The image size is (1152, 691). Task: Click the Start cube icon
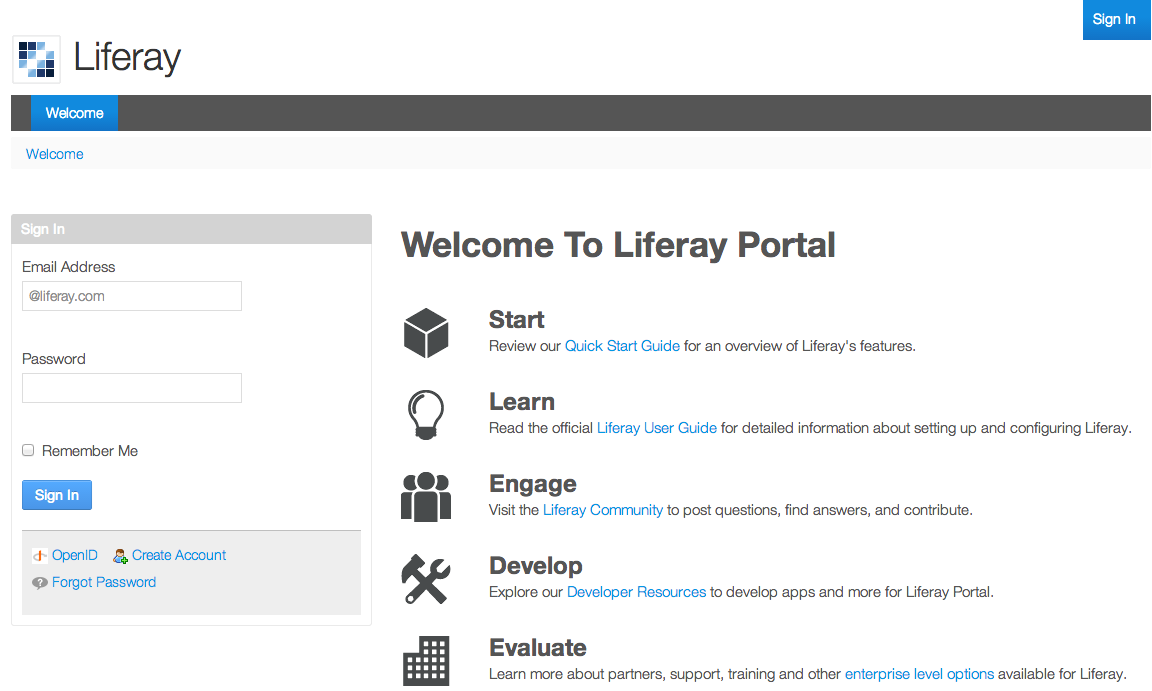pos(426,332)
